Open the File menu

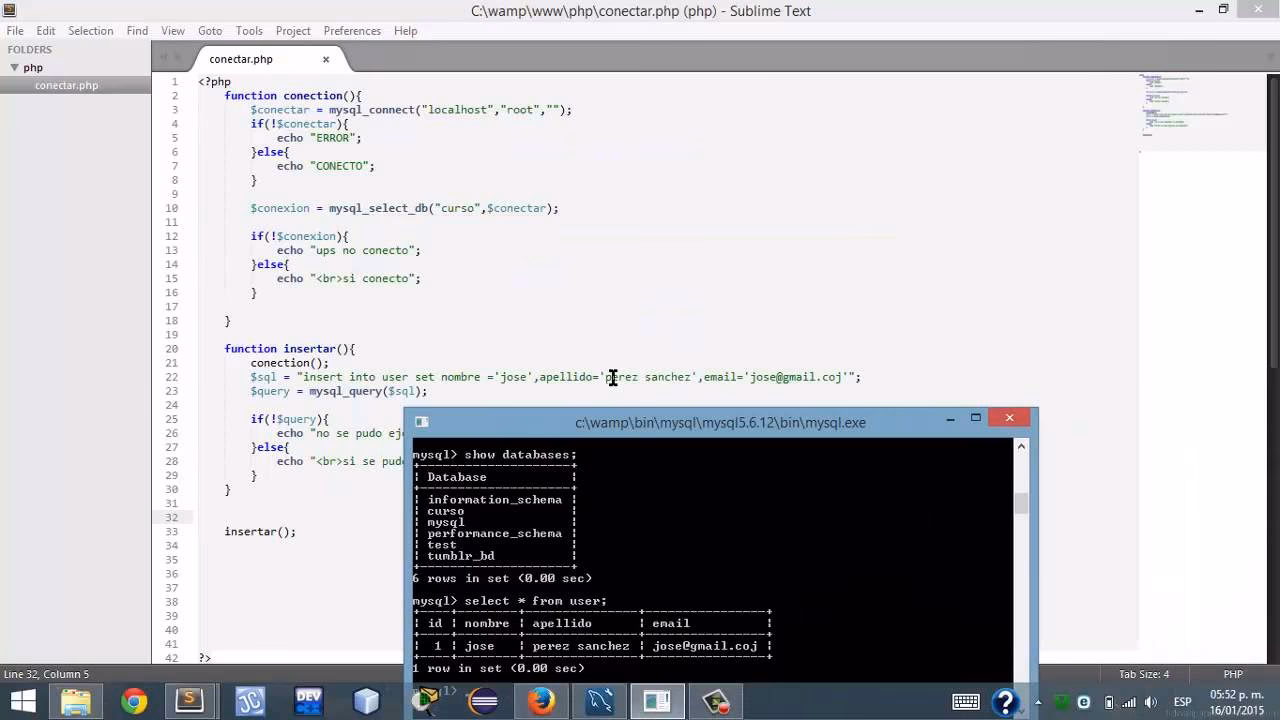[15, 31]
